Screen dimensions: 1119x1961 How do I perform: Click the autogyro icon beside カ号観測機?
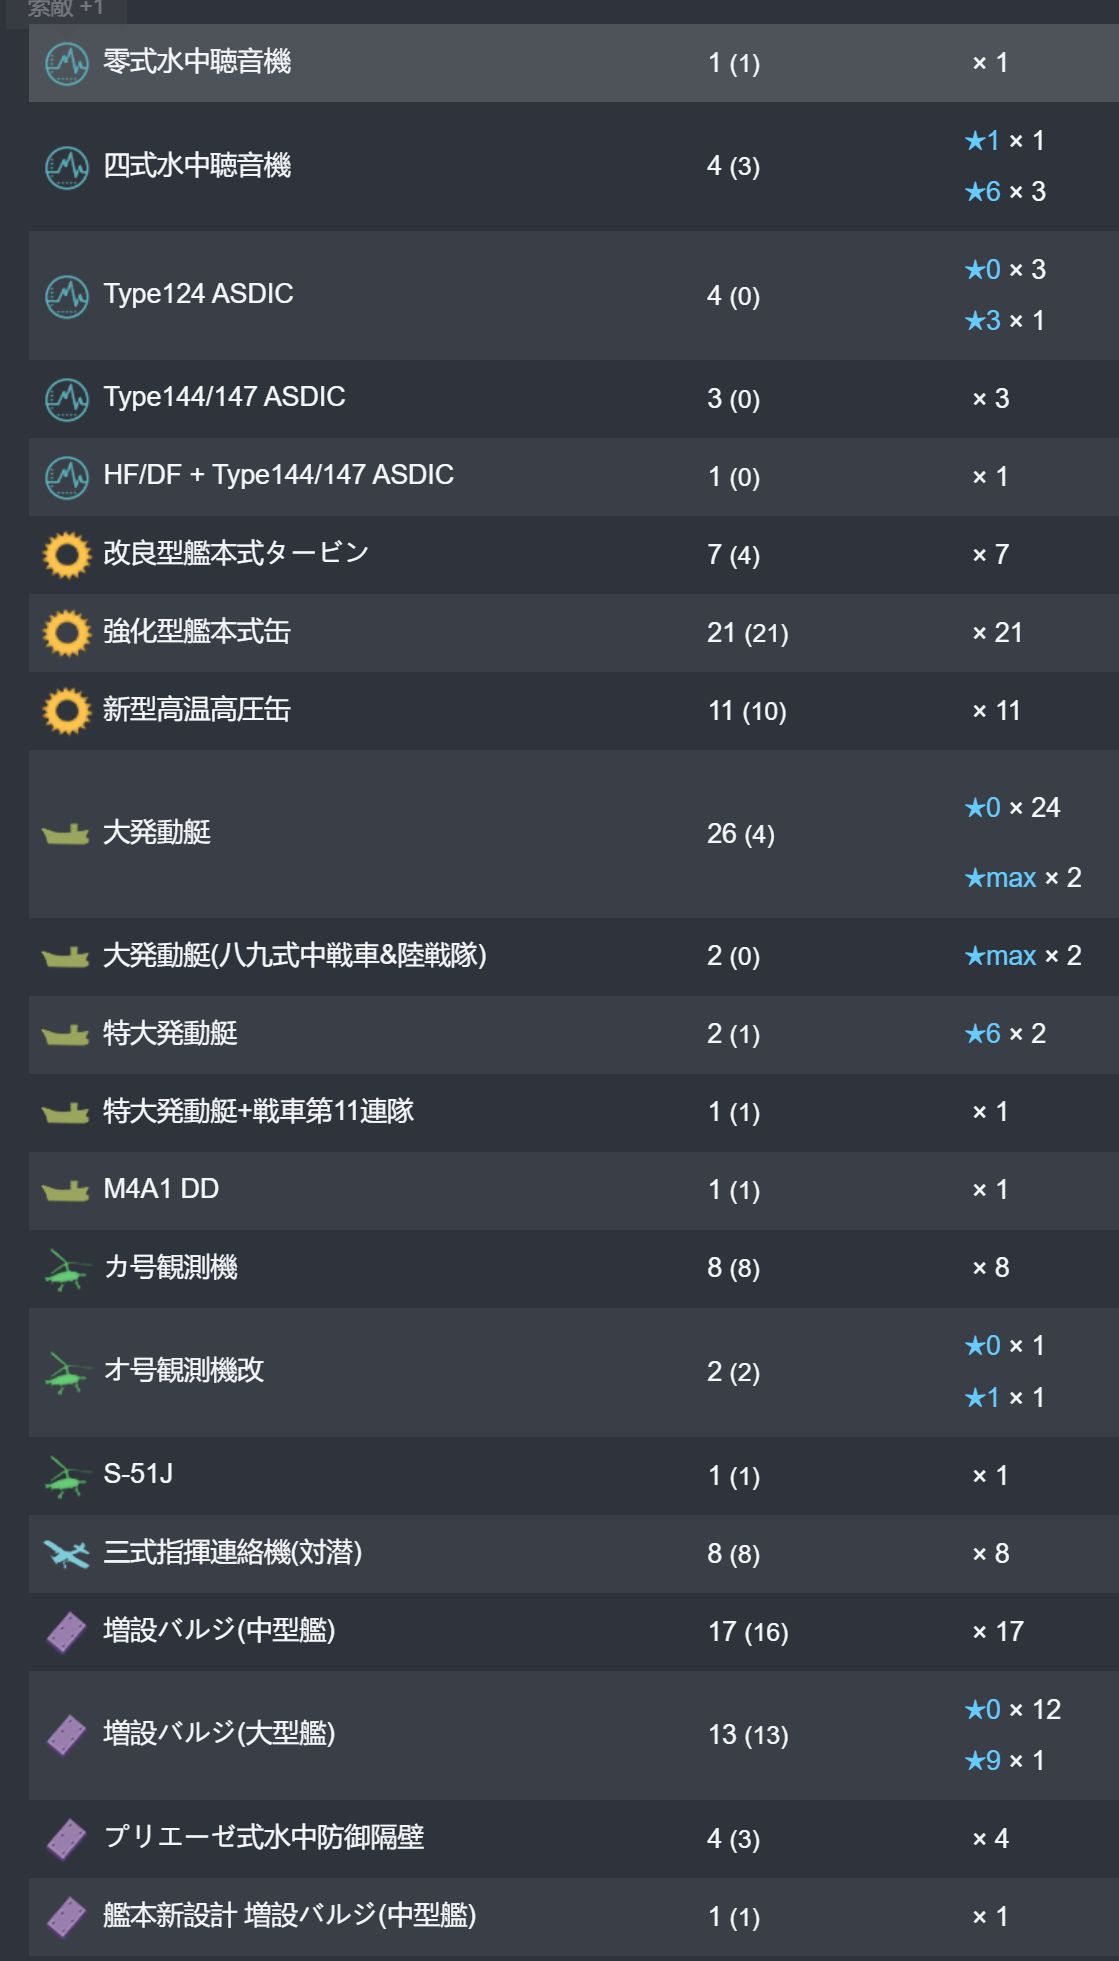67,1269
